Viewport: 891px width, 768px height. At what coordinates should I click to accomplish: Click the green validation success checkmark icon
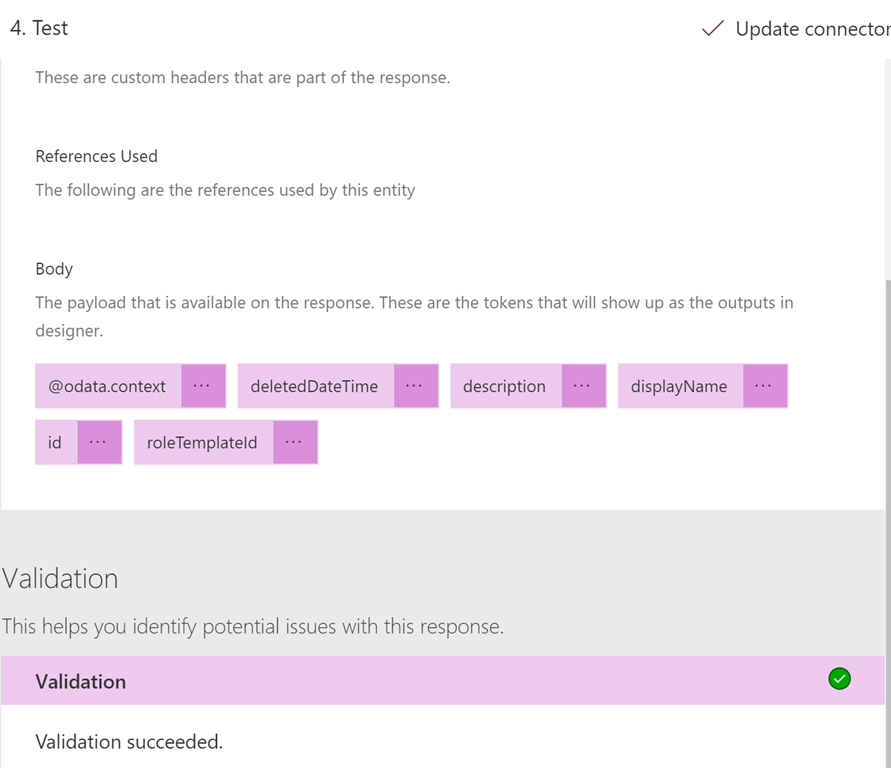(839, 679)
